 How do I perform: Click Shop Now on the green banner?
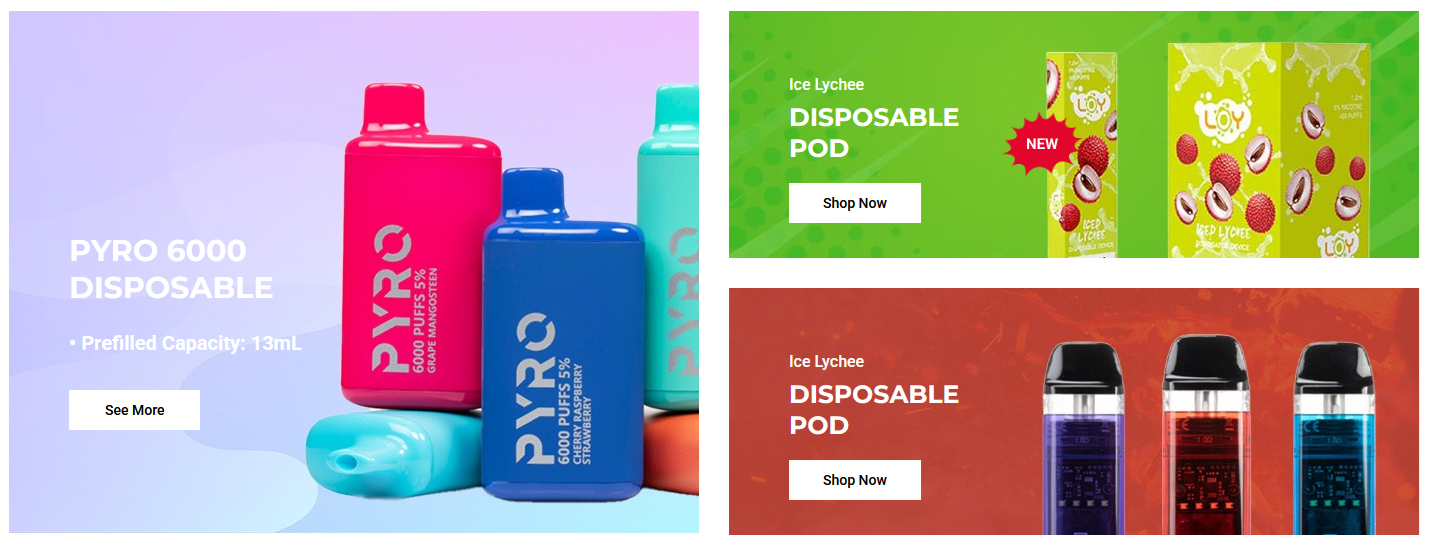coord(855,203)
